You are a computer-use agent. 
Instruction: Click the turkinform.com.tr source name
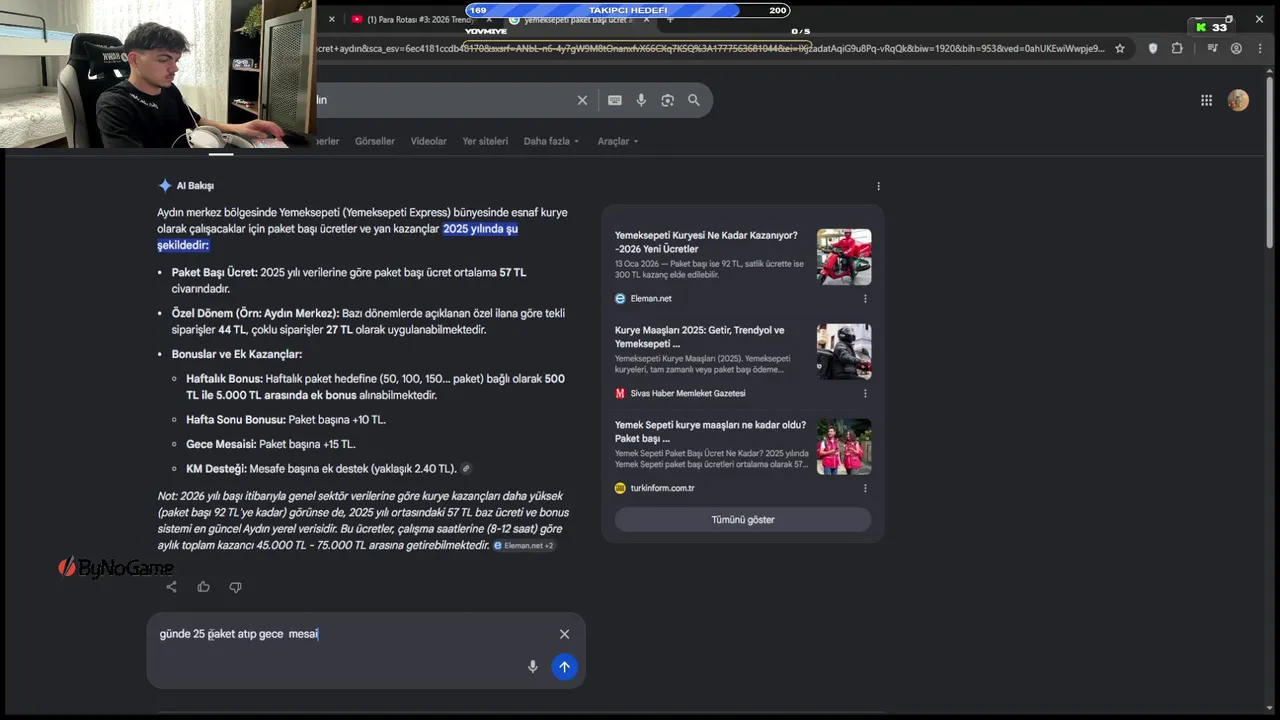[662, 489]
